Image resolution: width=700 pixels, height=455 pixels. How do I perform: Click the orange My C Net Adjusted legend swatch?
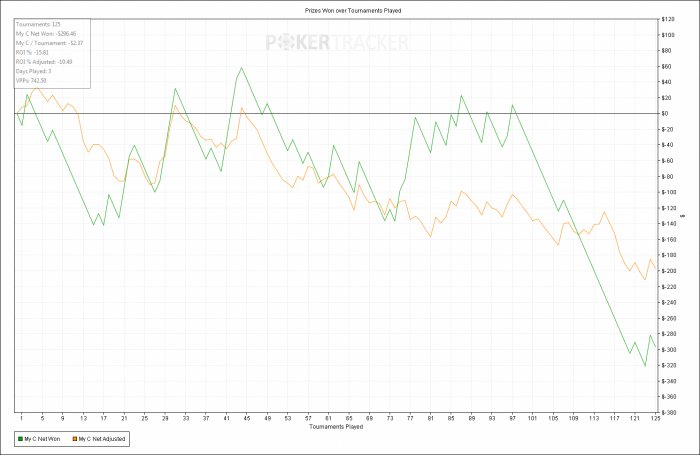click(x=75, y=439)
